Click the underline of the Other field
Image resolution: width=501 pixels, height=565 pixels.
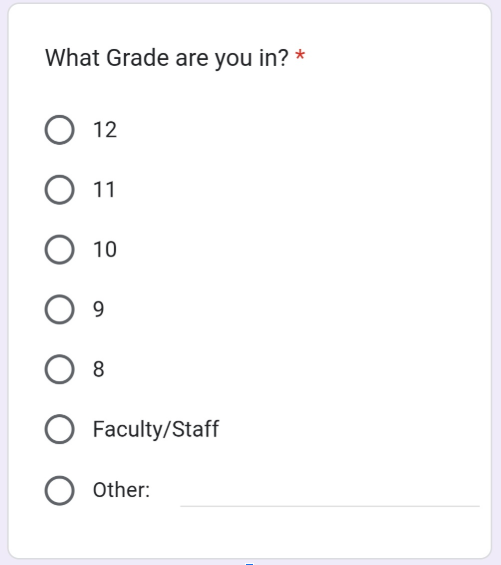[x=330, y=506]
